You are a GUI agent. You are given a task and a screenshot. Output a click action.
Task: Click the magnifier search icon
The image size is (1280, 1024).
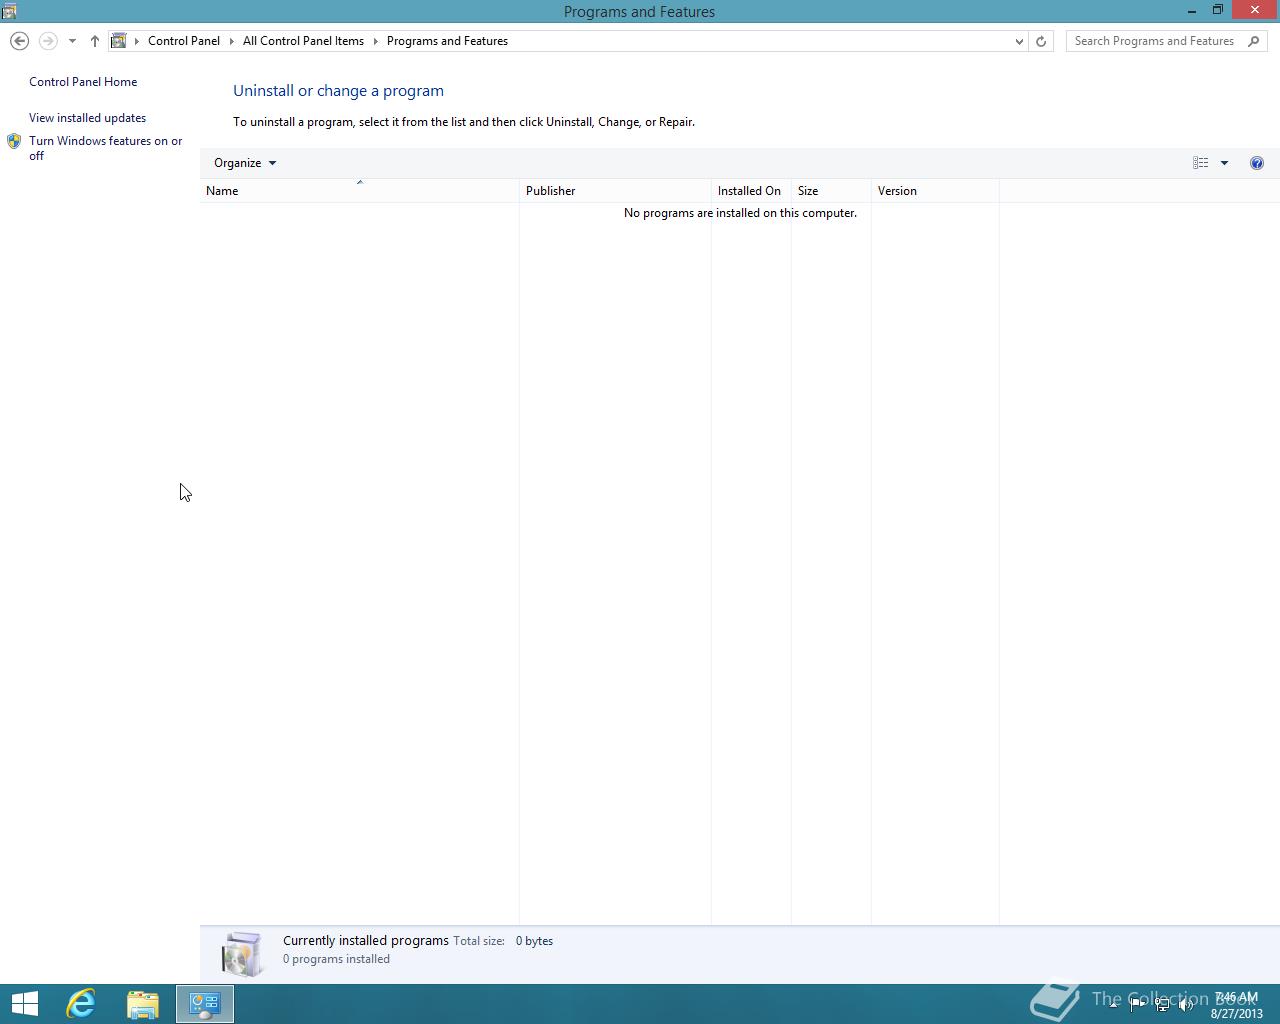(x=1254, y=41)
